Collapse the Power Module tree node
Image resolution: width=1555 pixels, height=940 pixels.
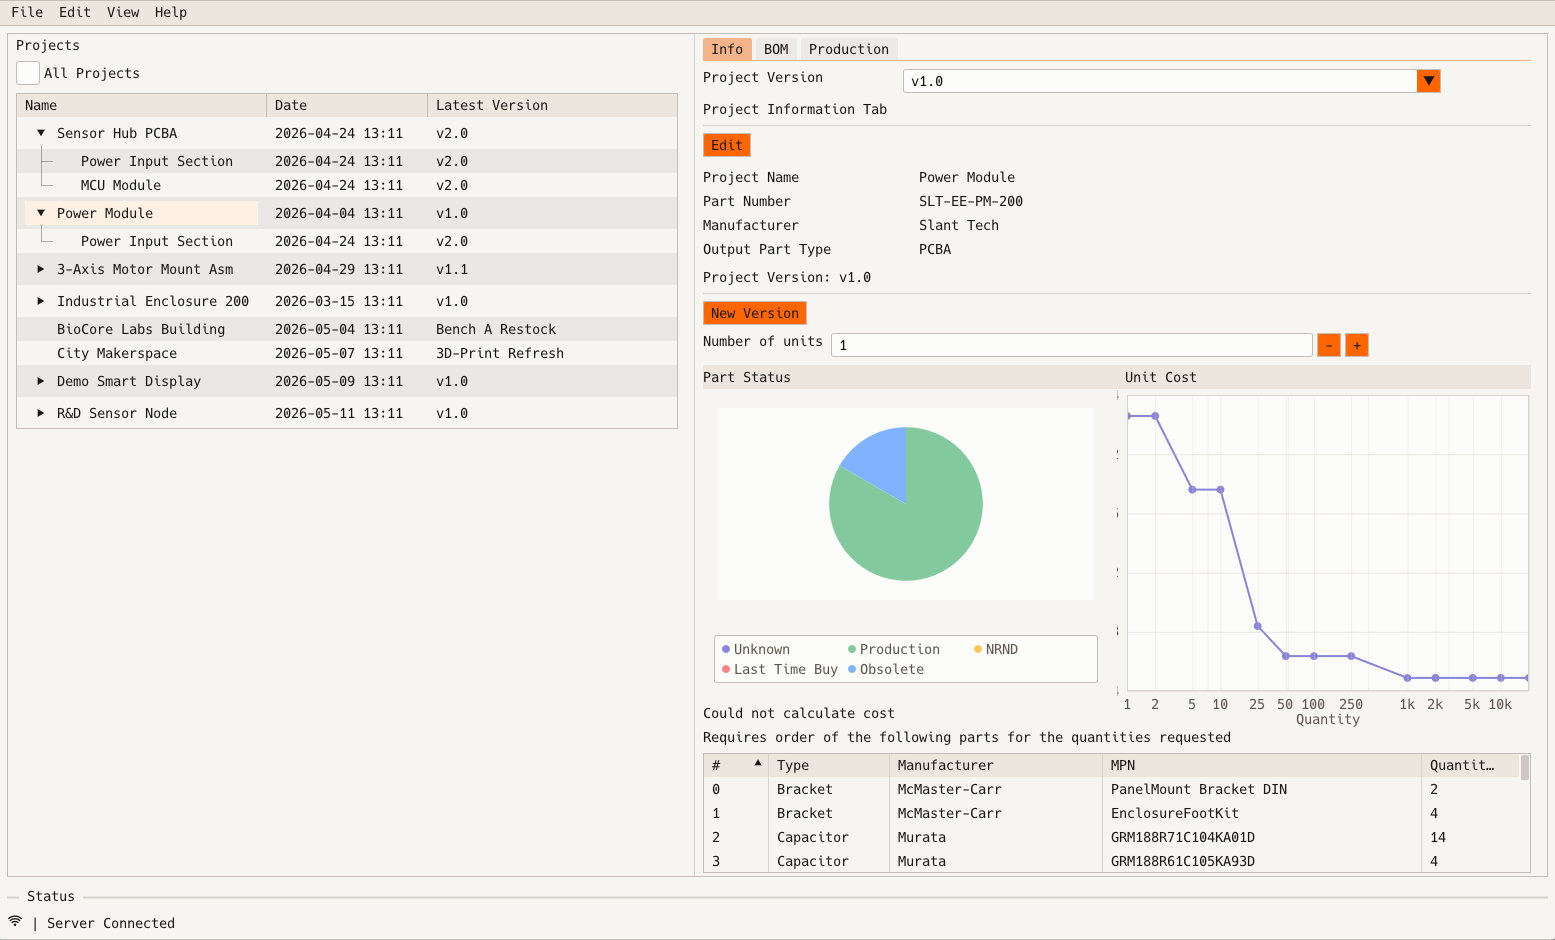coord(41,213)
